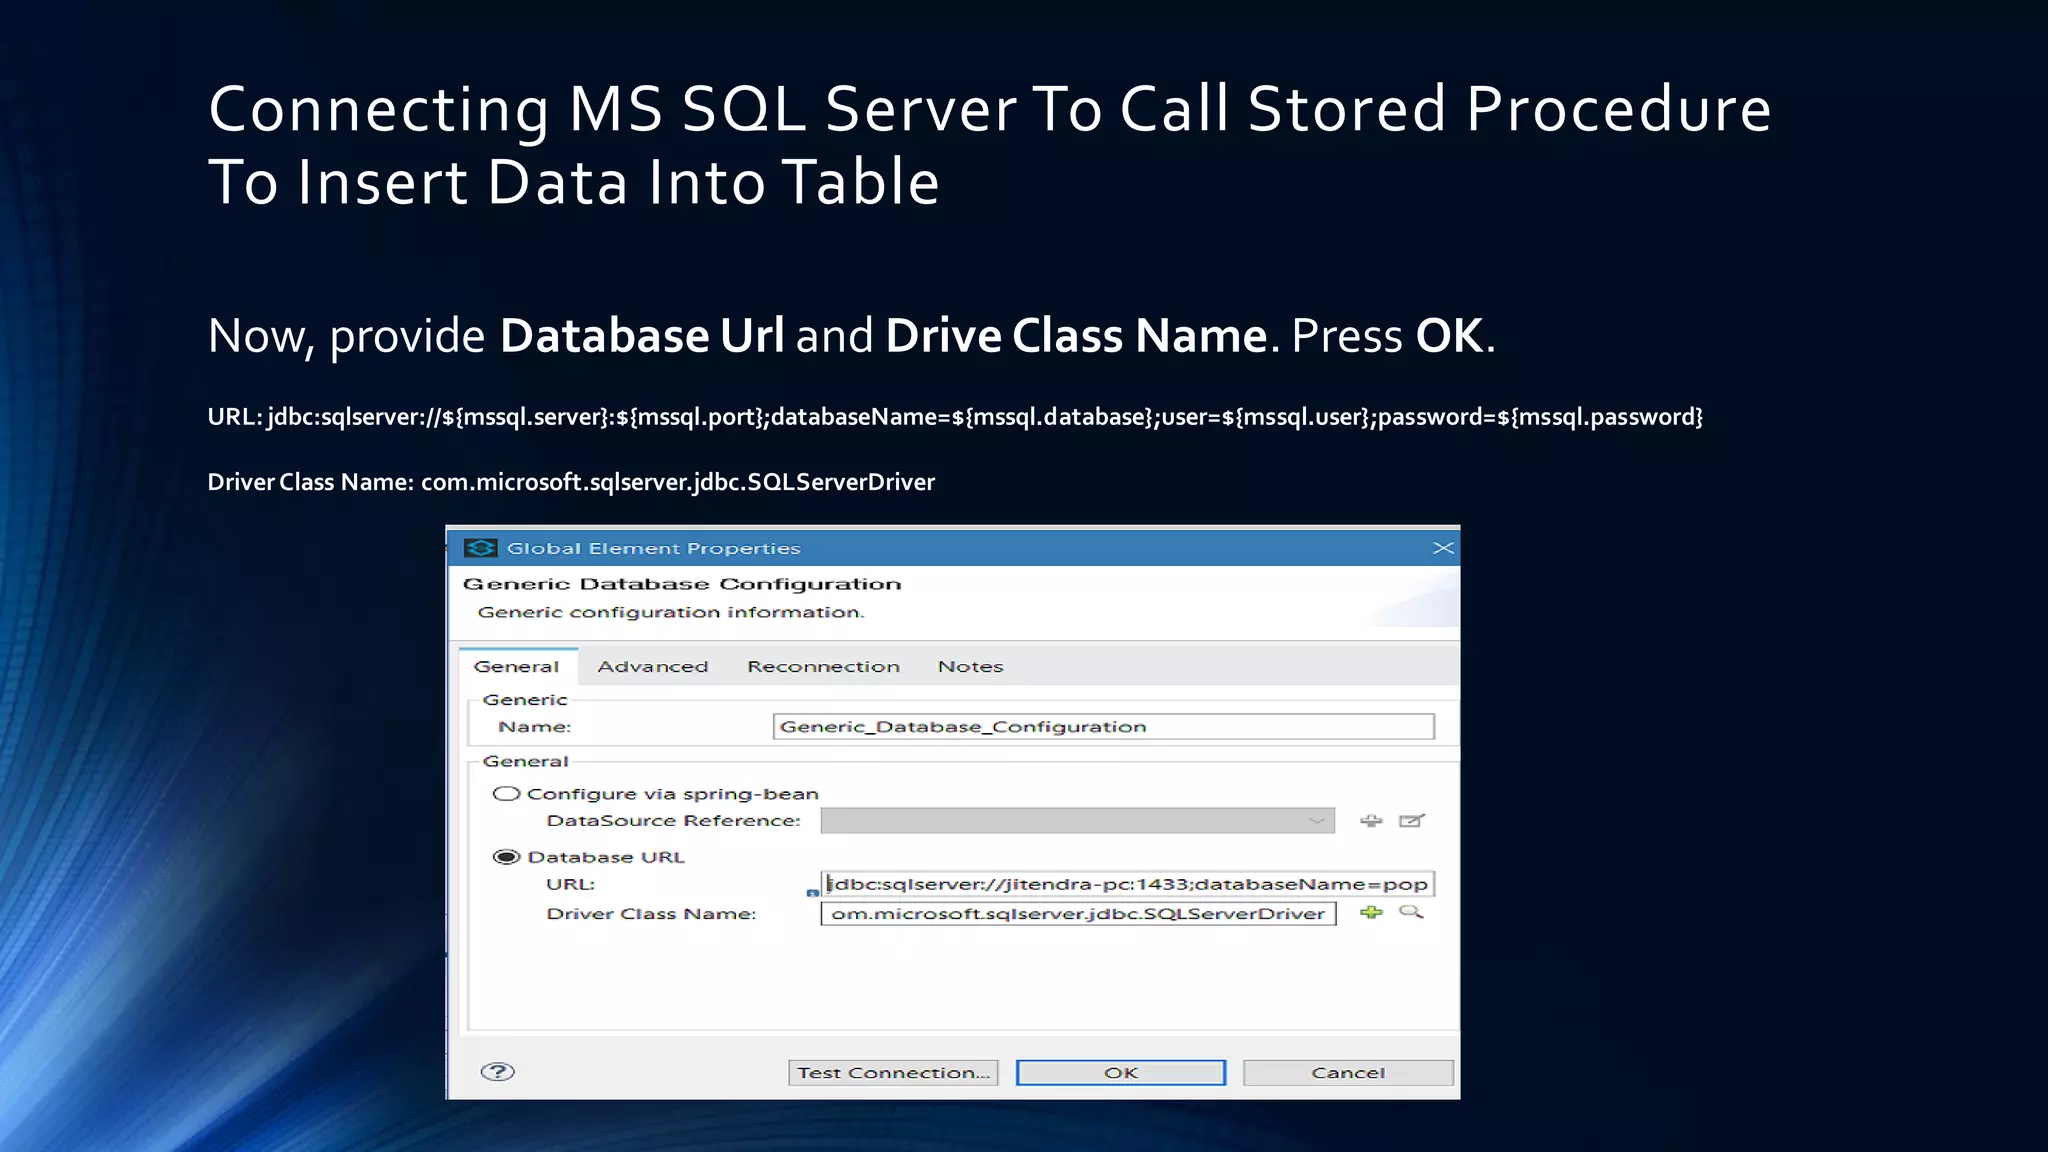This screenshot has width=2048, height=1152.
Task: Click the 'Driver Class Name:' label in dialog
Action: coord(651,914)
